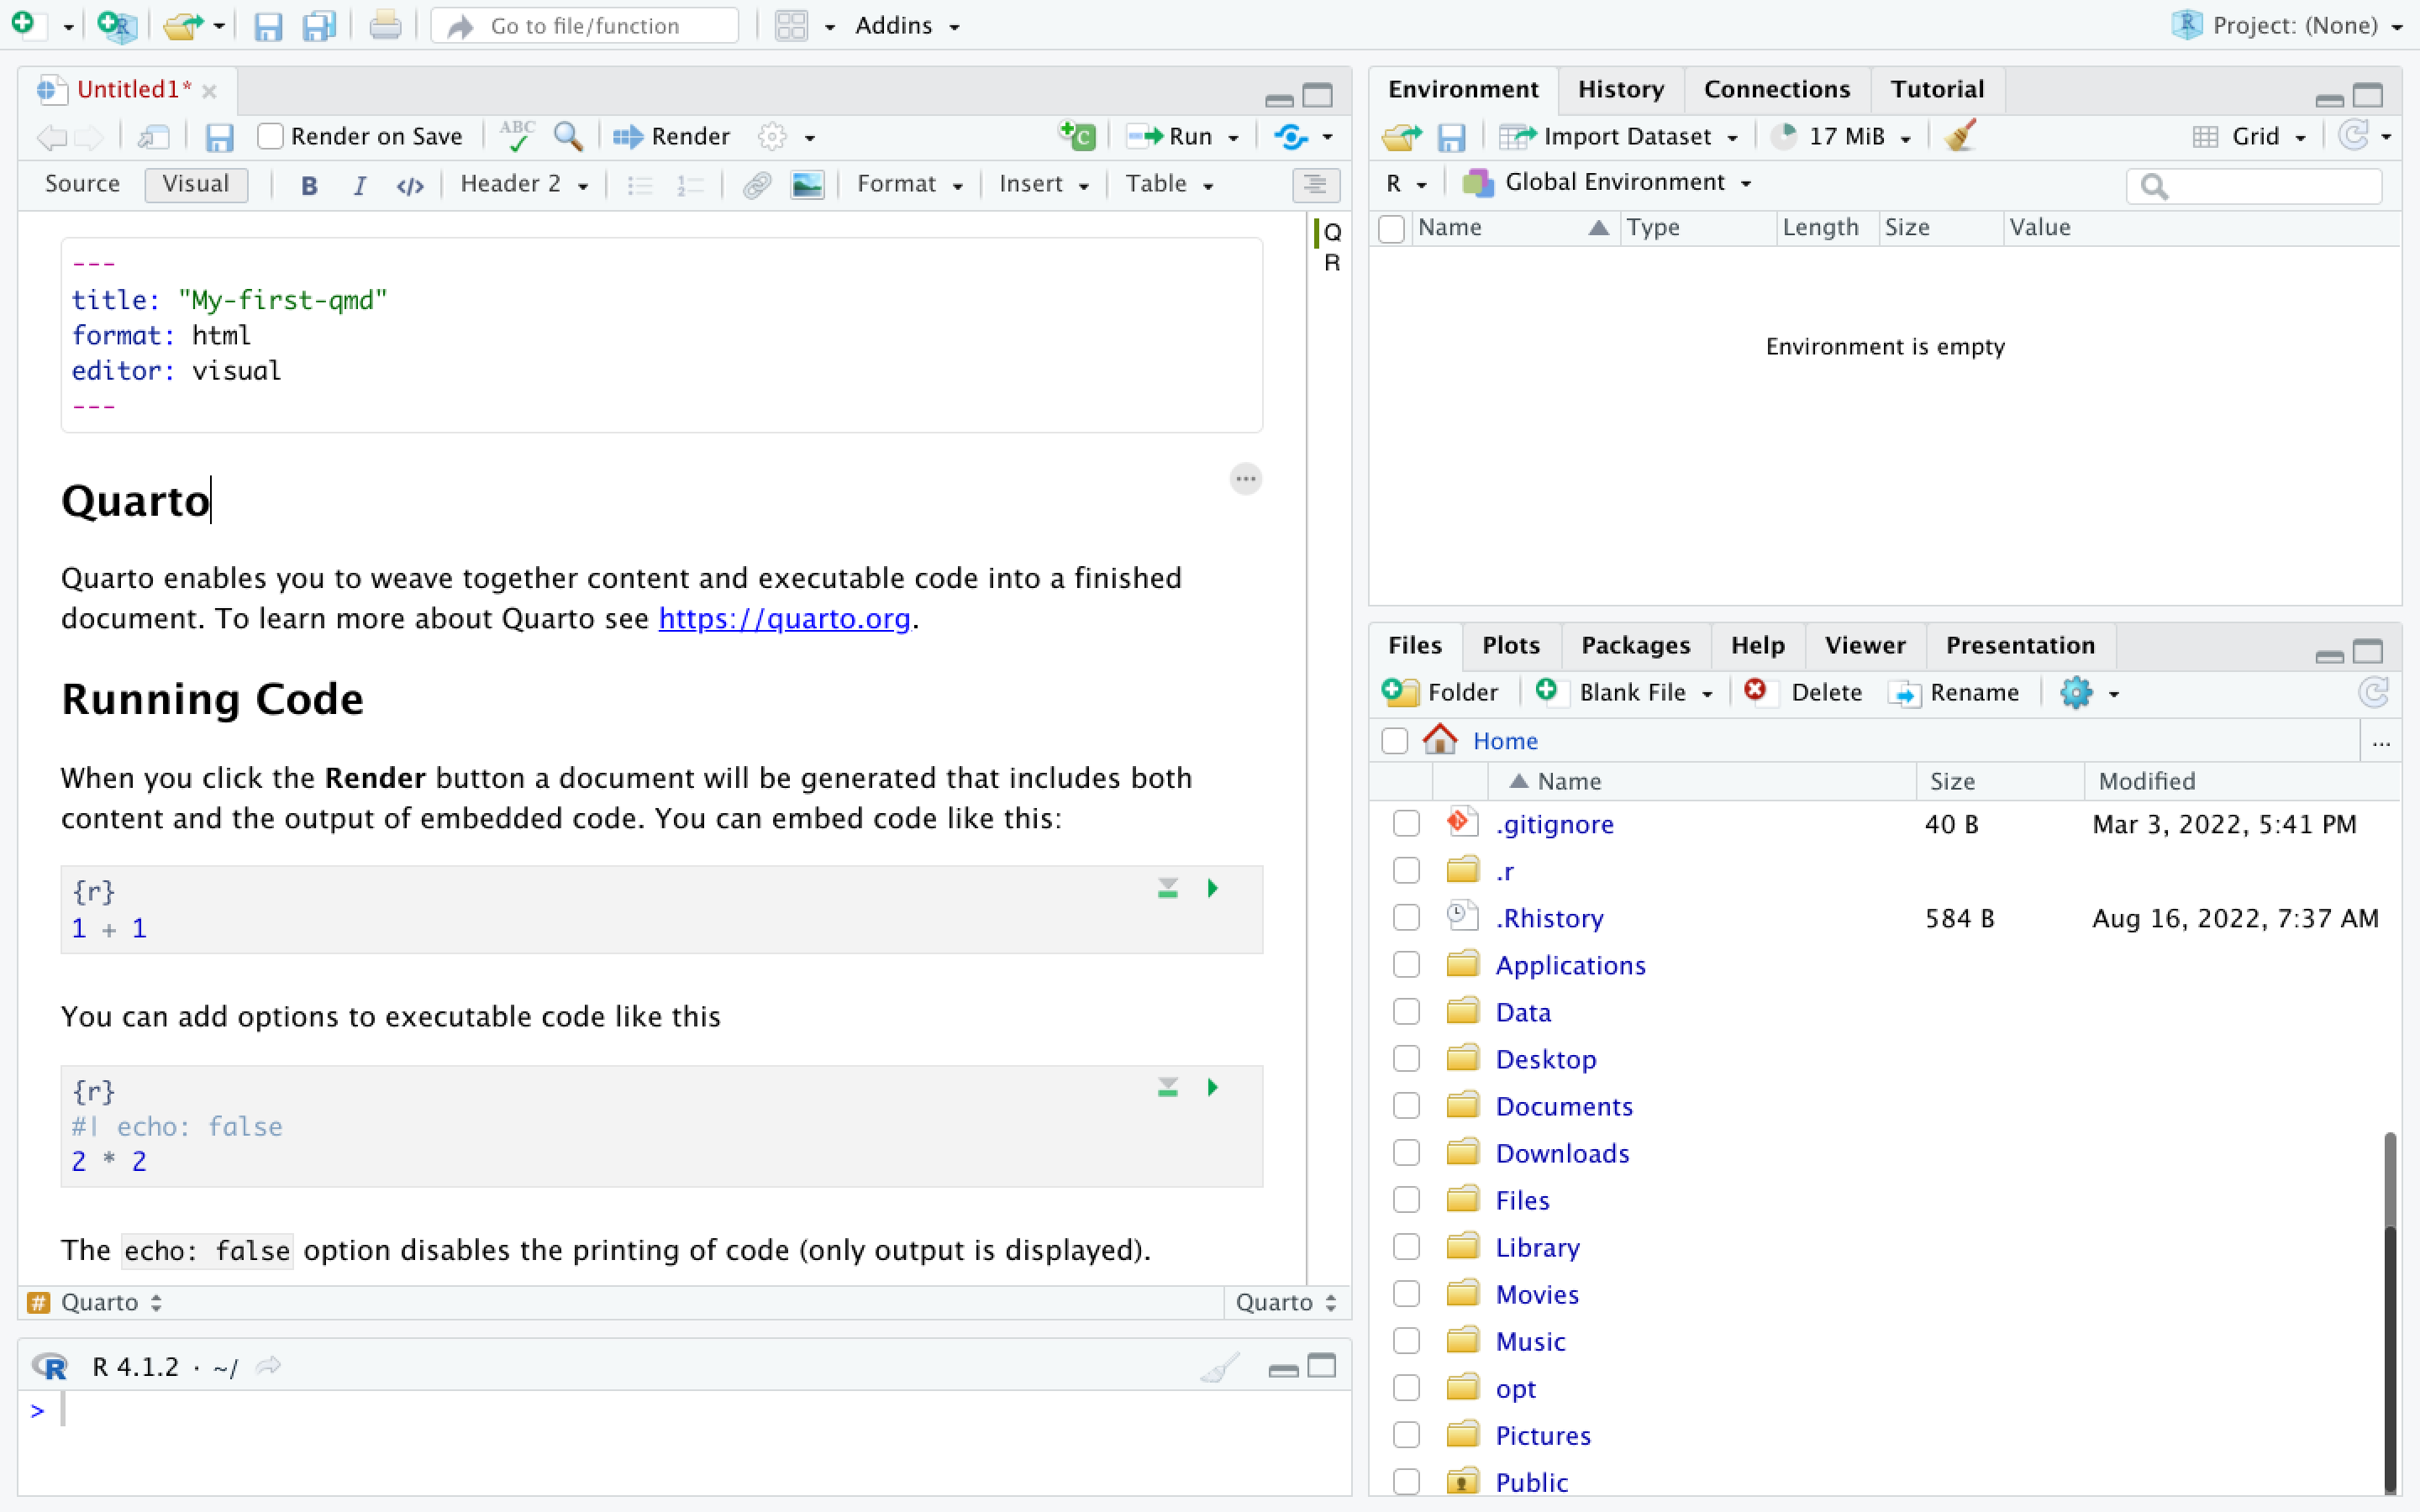Open the workspace panes layout icon
This screenshot has width=2420, height=1512.
coord(792,25)
